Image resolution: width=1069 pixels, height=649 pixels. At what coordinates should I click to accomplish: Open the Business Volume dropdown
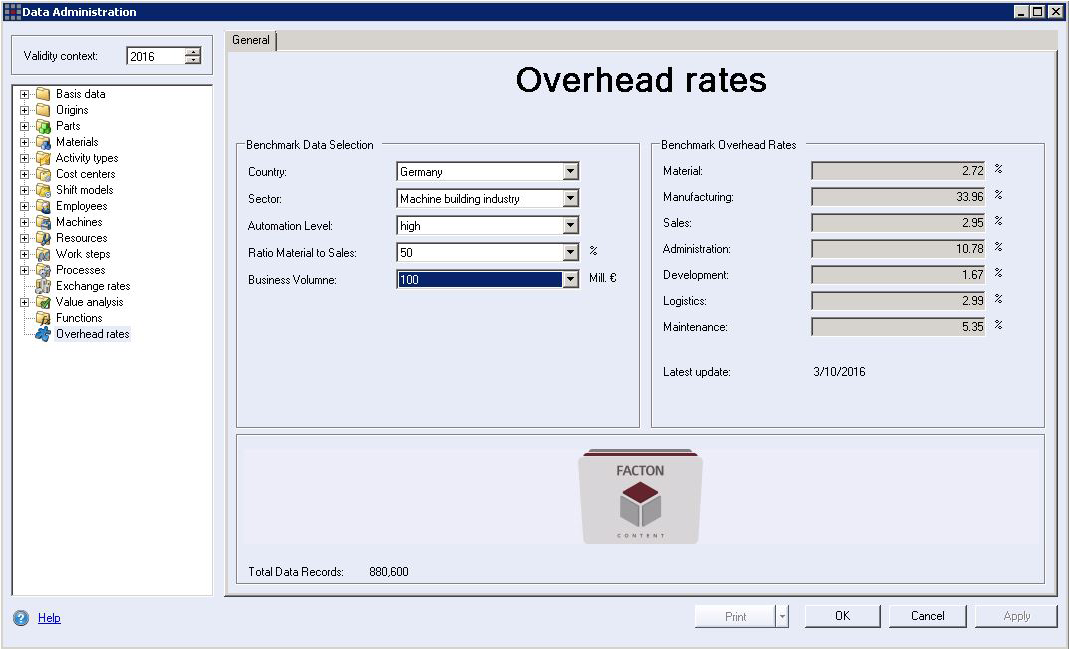click(570, 279)
